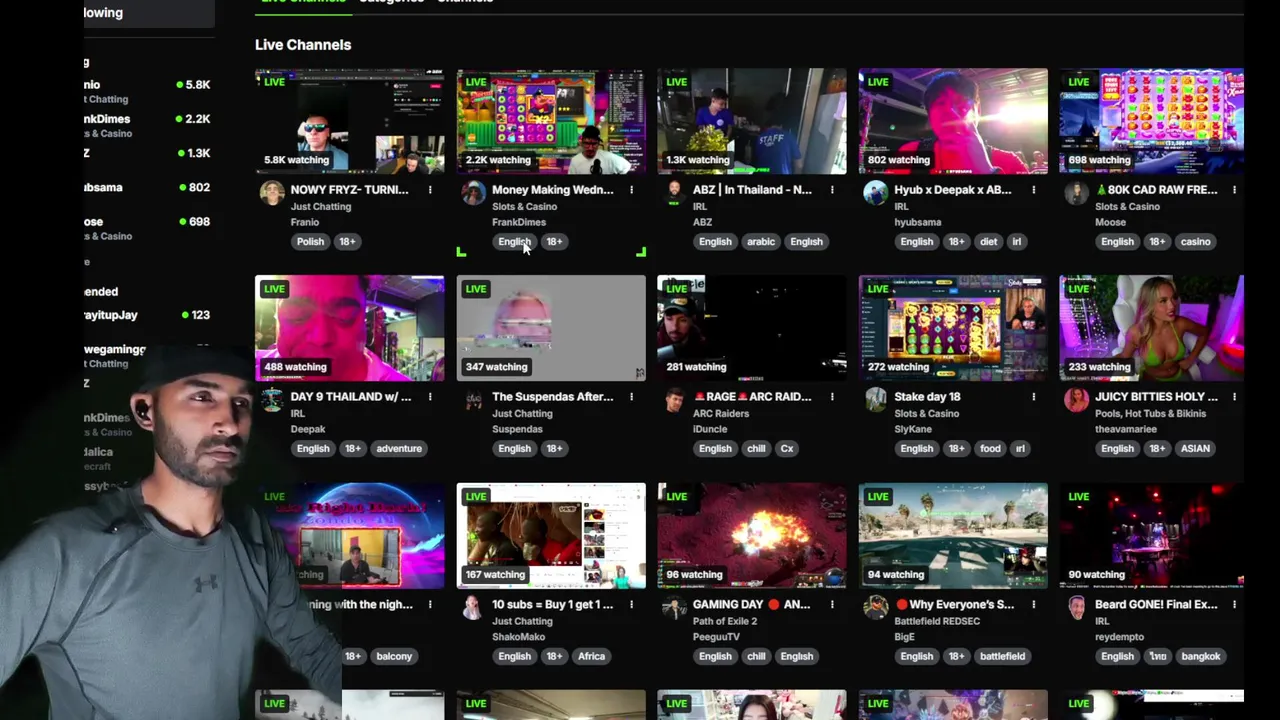
Task: Open three-dot menu on Beard GONE card
Action: pyautogui.click(x=1234, y=605)
